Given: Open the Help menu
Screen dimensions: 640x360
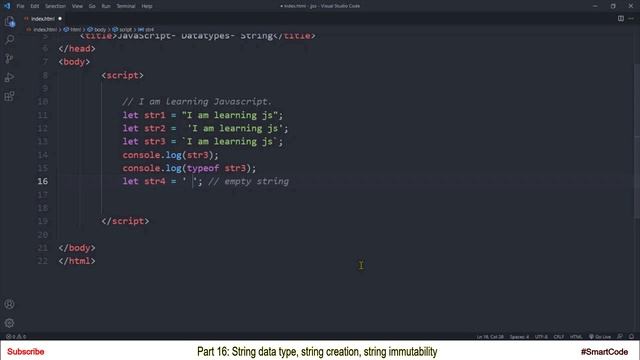Looking at the screenshot, I should [x=147, y=6].
